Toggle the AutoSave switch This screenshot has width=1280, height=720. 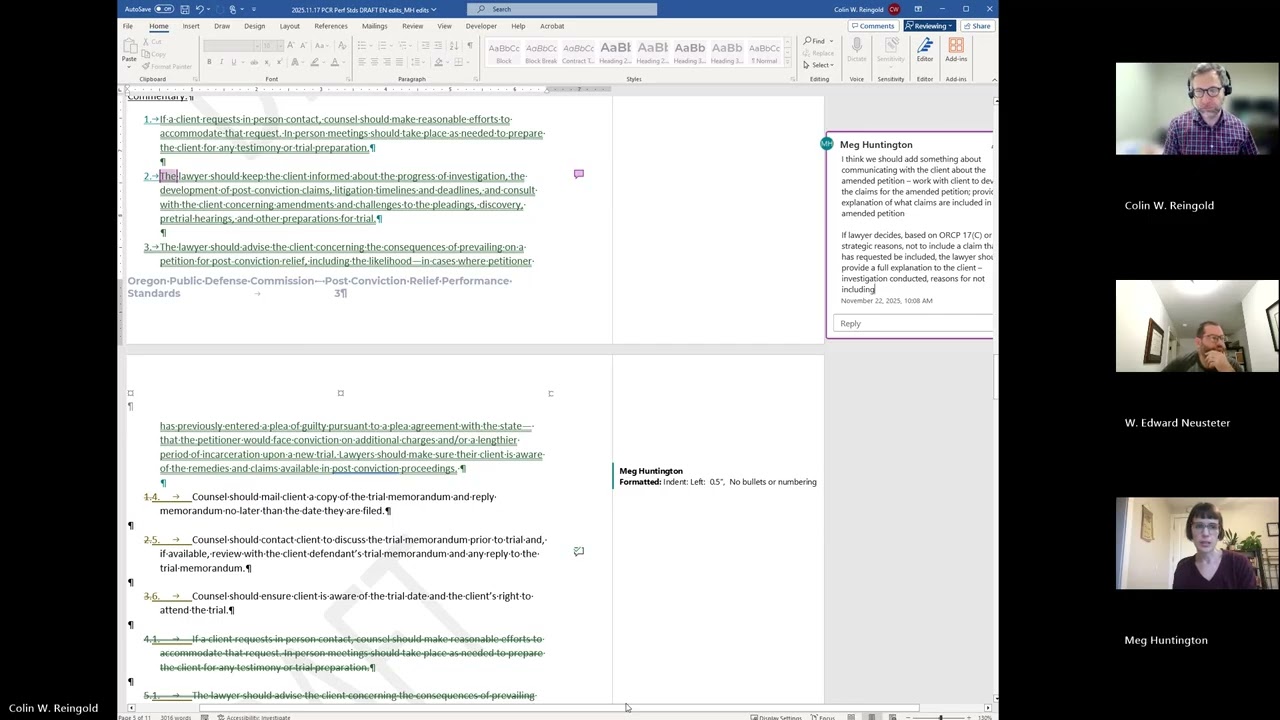point(162,9)
